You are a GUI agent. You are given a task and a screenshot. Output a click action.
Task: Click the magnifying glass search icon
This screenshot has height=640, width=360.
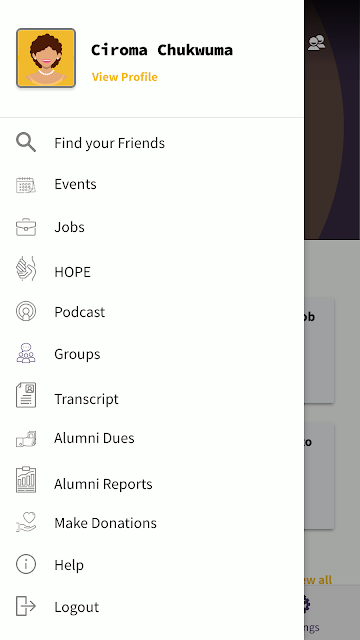point(26,142)
